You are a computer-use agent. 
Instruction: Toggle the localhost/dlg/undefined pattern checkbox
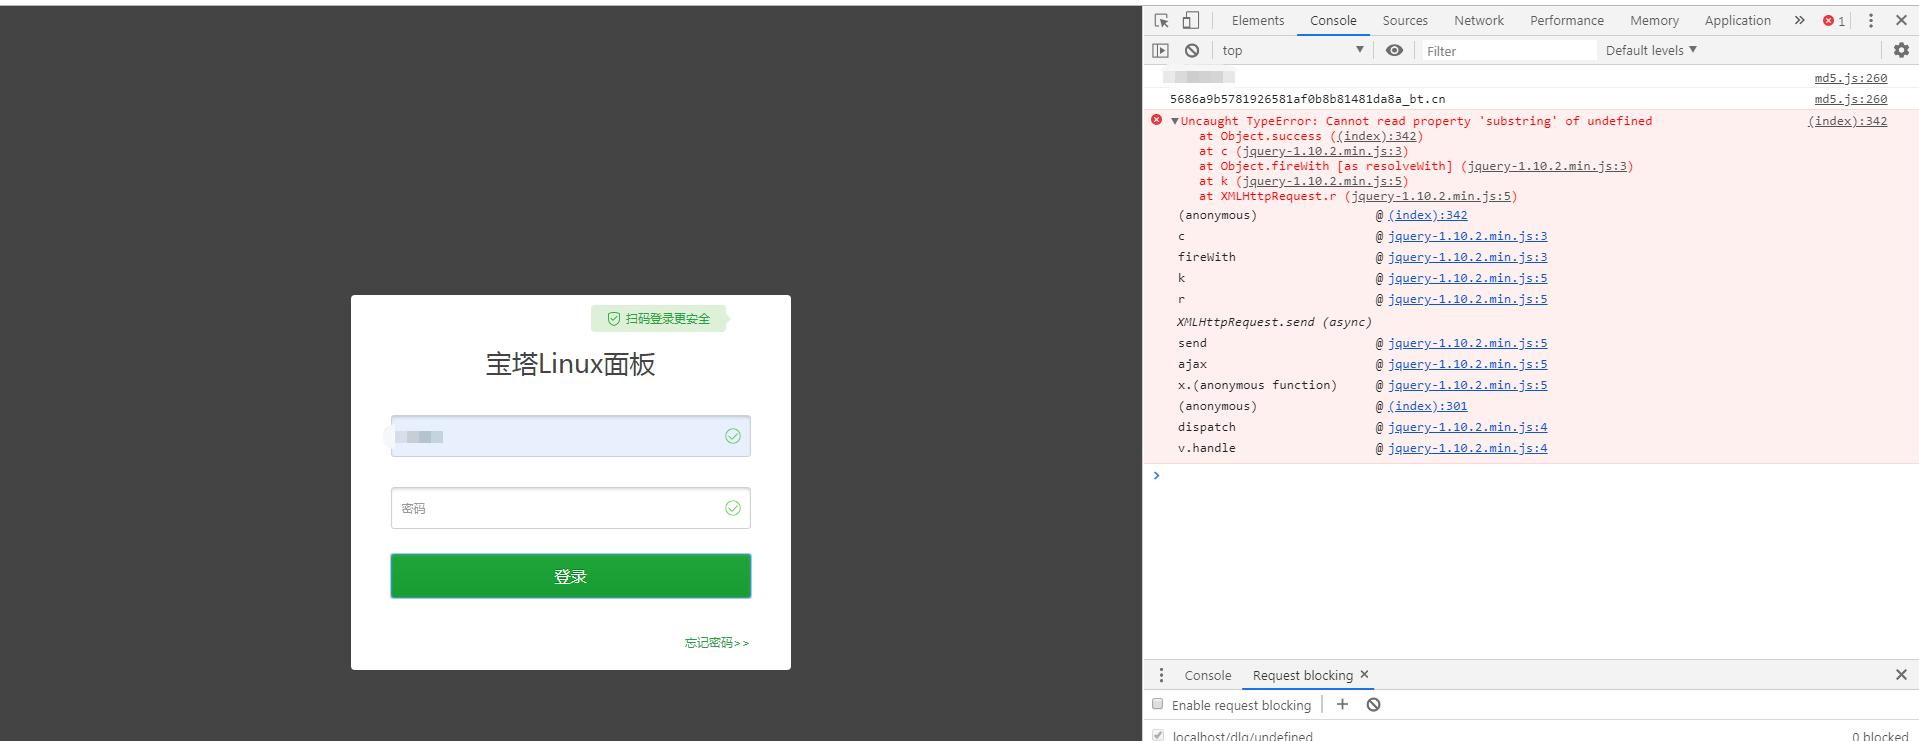tap(1158, 735)
